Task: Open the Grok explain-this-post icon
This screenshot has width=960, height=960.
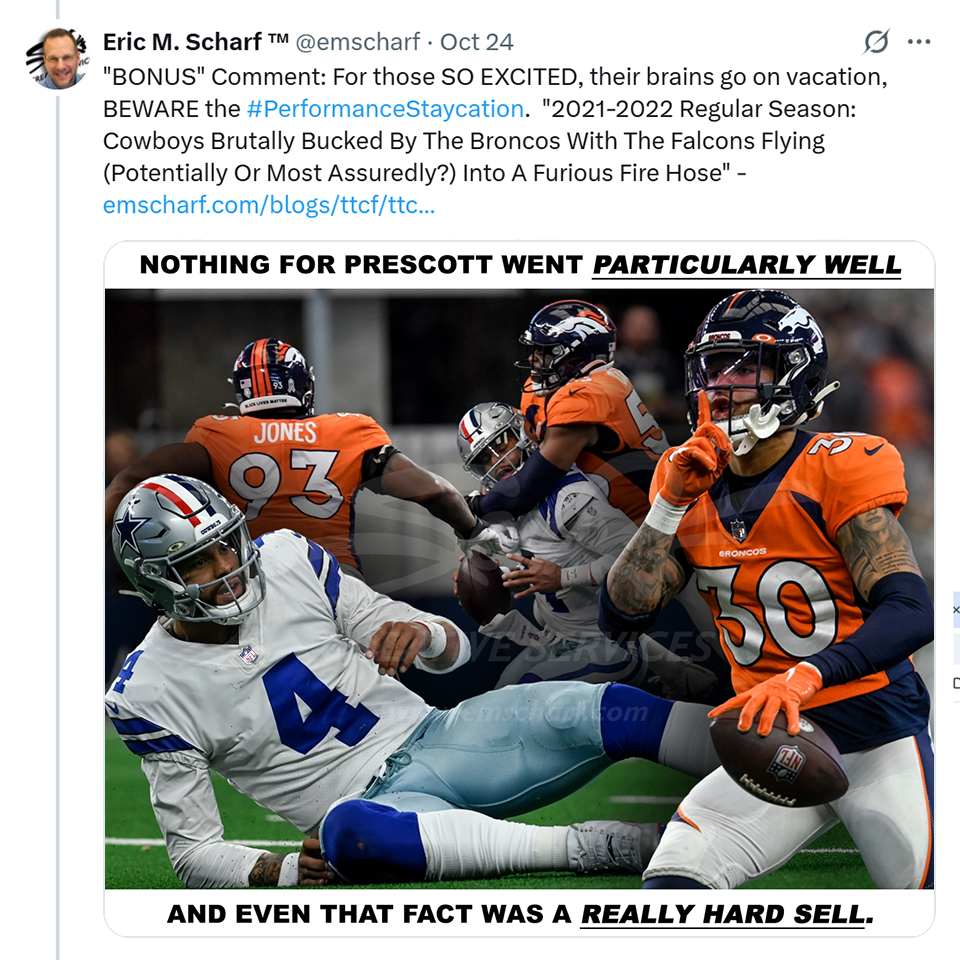Action: click(876, 42)
